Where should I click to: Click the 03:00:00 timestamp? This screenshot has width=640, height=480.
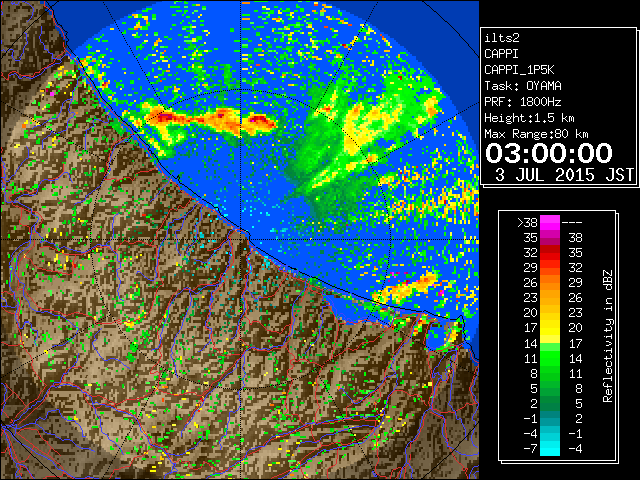tap(549, 153)
